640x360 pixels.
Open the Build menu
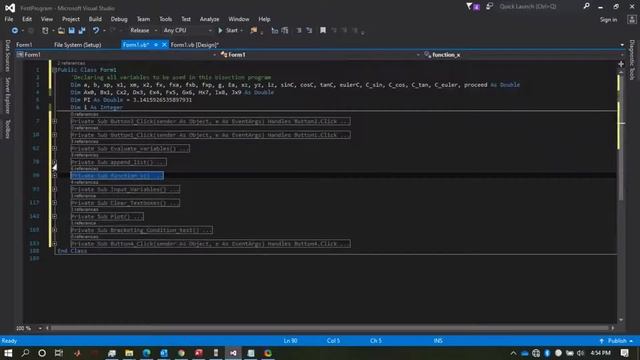(95, 19)
